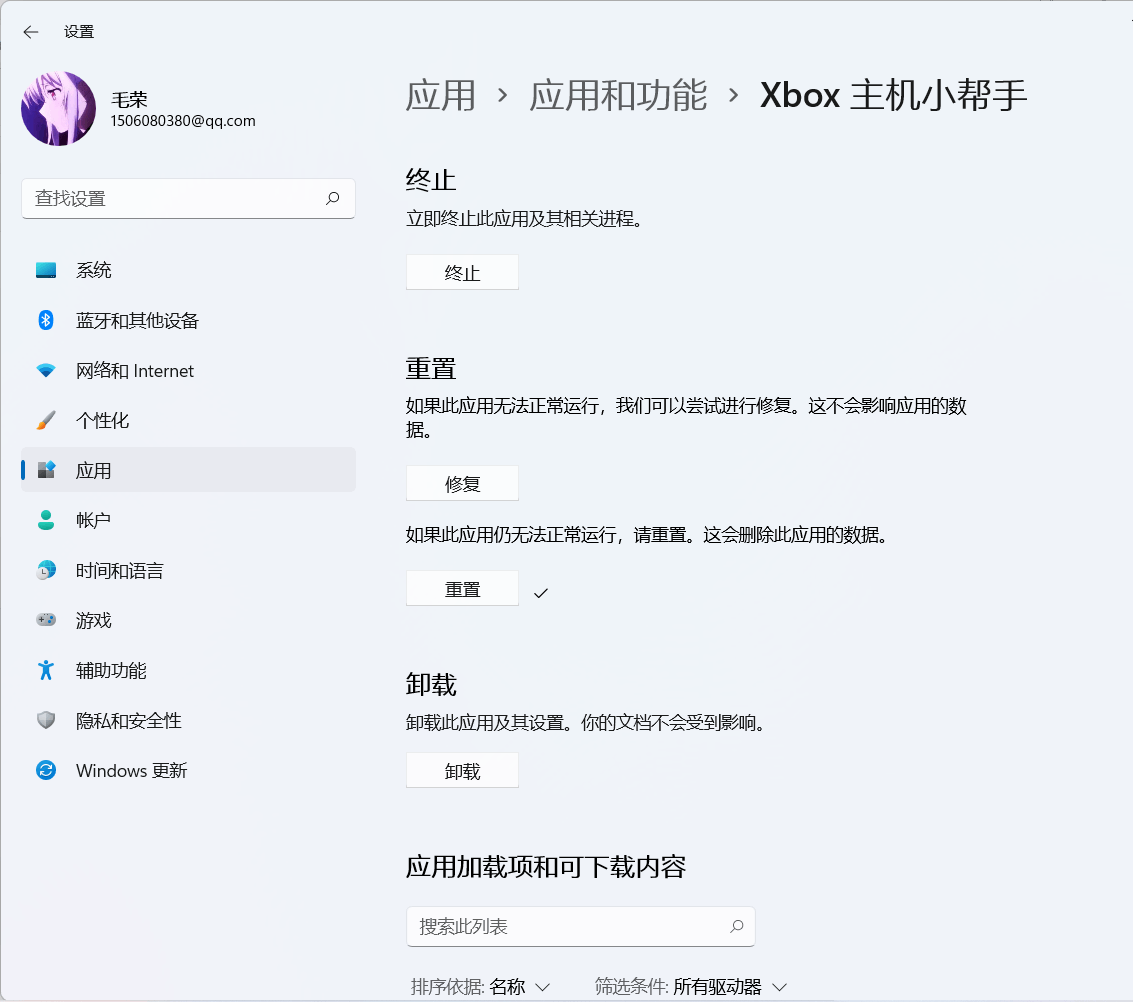Image resolution: width=1133 pixels, height=1002 pixels.
Task: Open 系统 settings category
Action: pos(188,270)
